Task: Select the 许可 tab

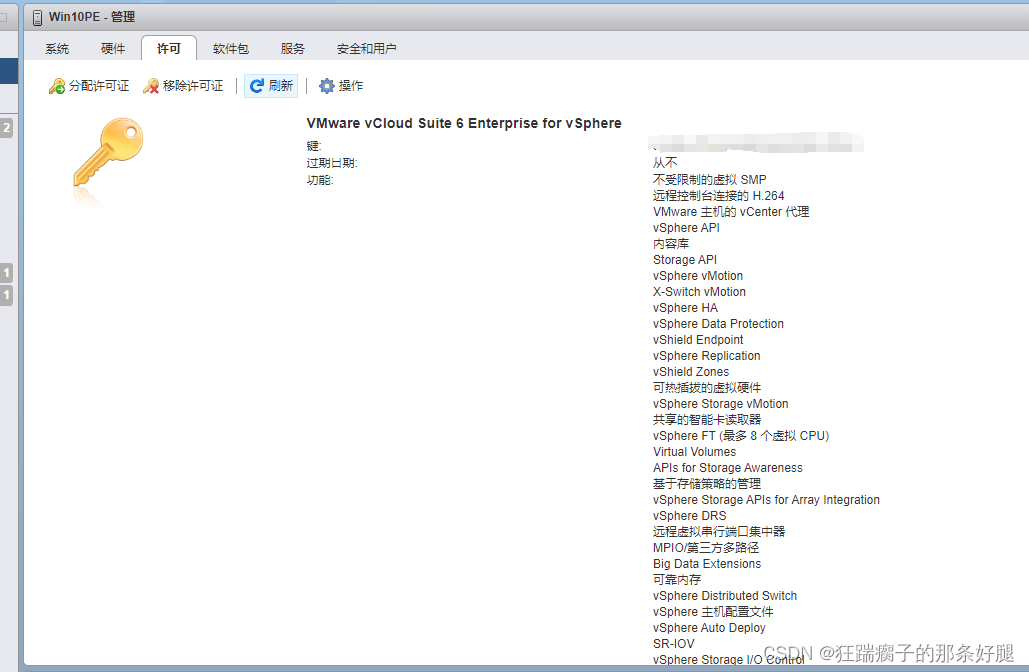Action: (169, 49)
